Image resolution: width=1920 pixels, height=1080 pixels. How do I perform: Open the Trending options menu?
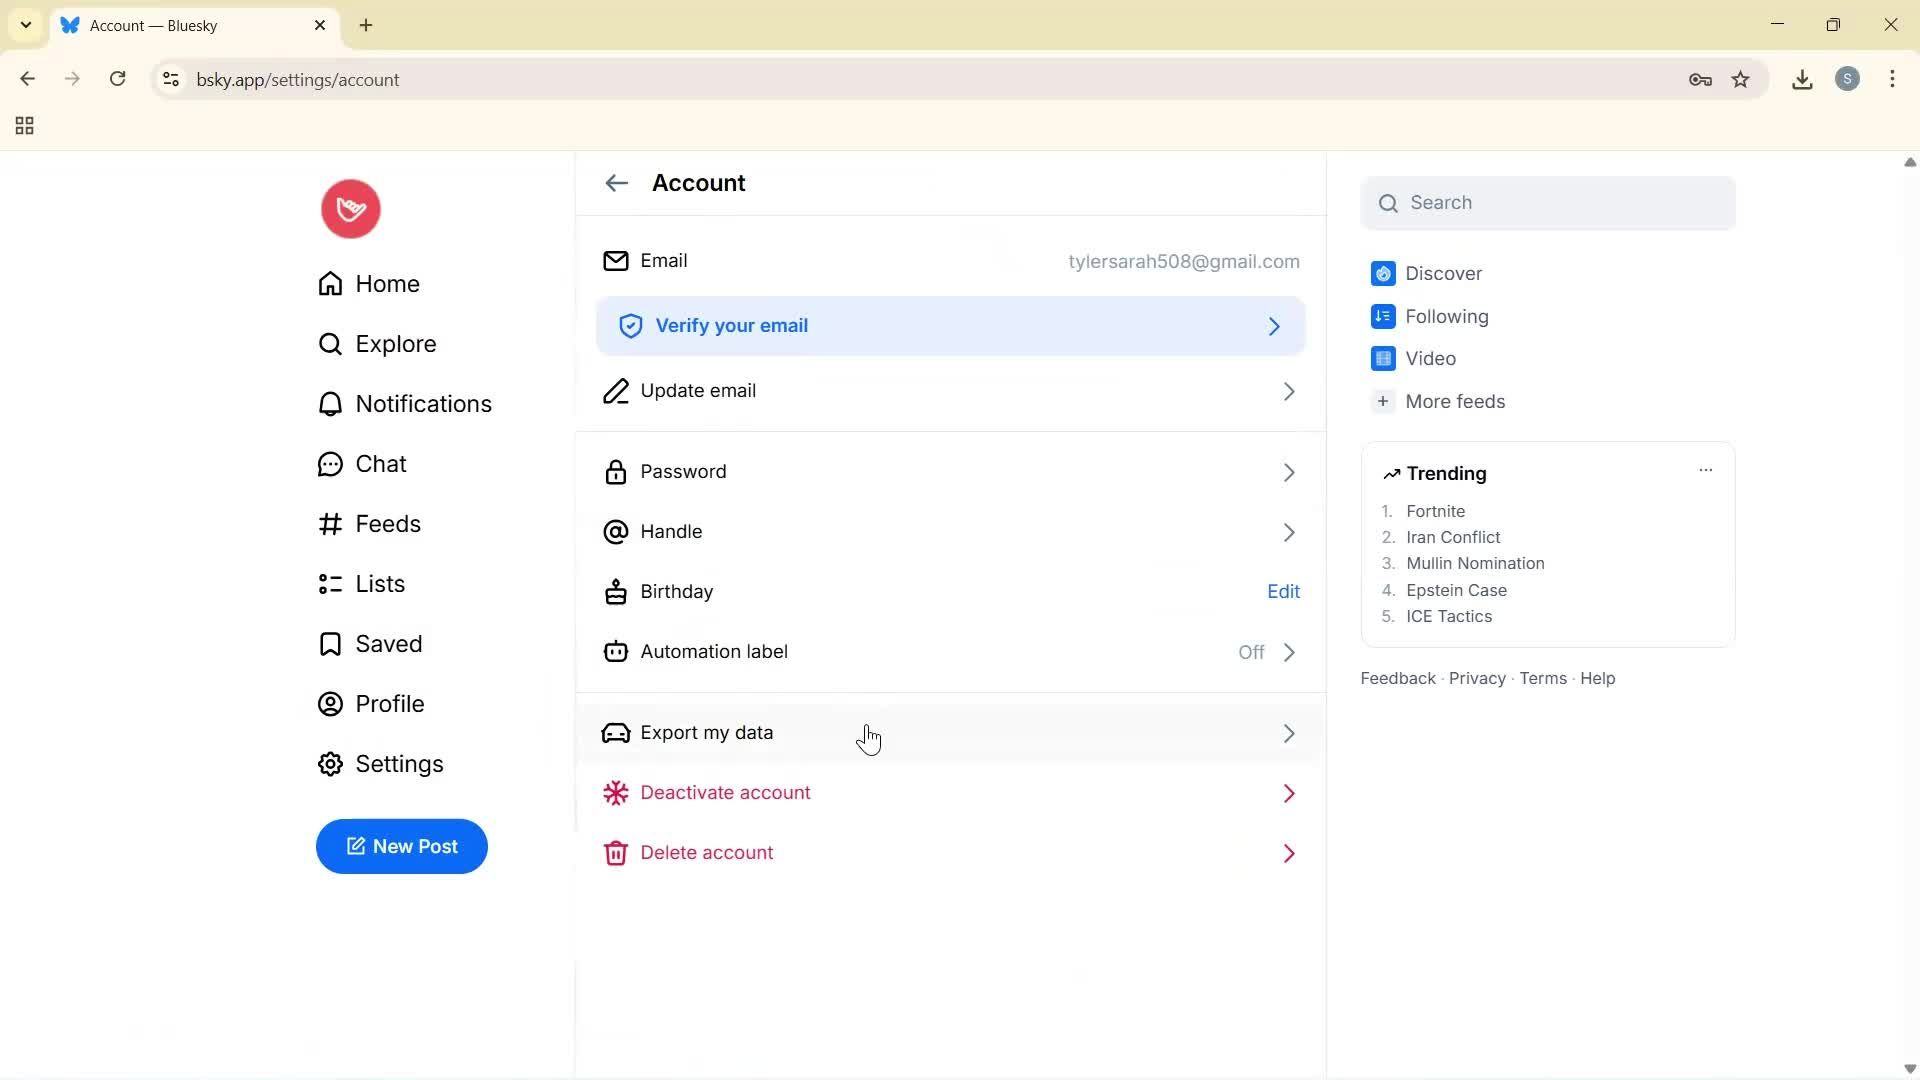pos(1705,470)
